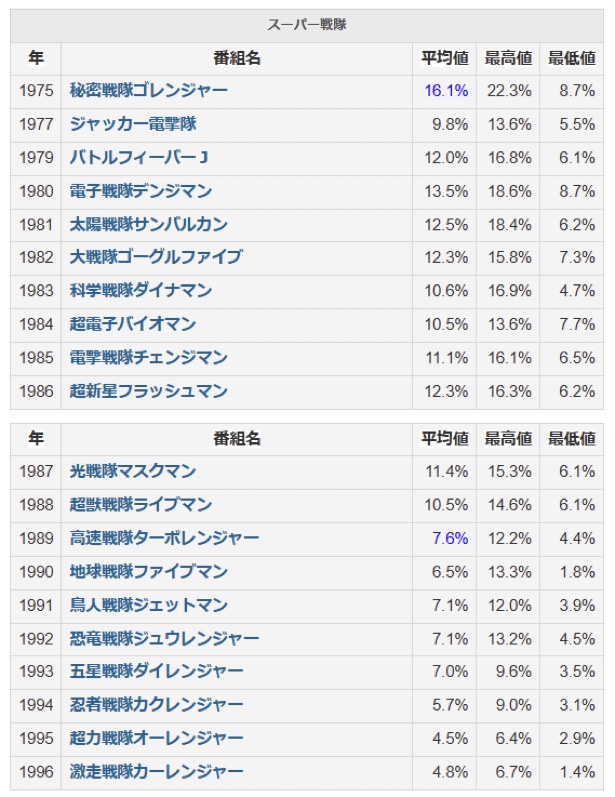Screen dimensions: 615x797
Task: Click the 平均値 header in the first table
Action: coord(445,58)
